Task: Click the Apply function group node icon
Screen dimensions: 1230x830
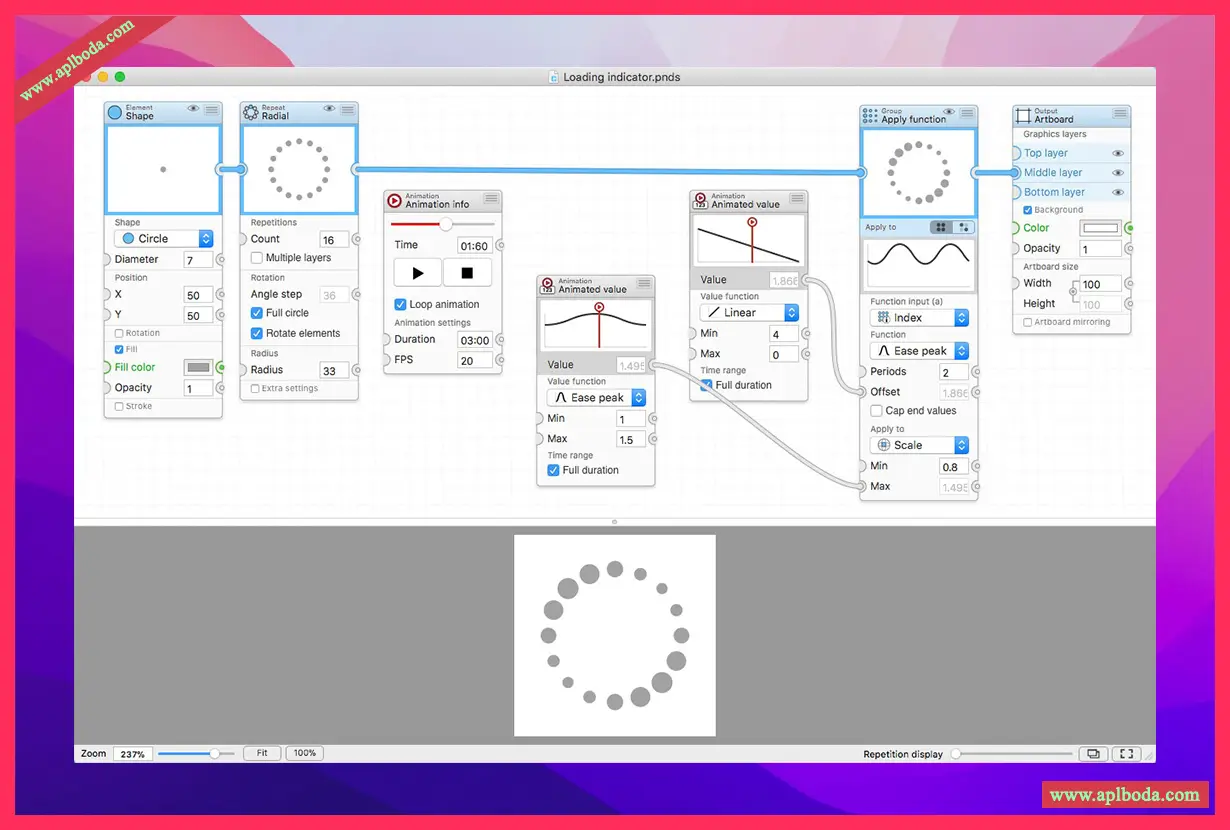Action: [870, 115]
